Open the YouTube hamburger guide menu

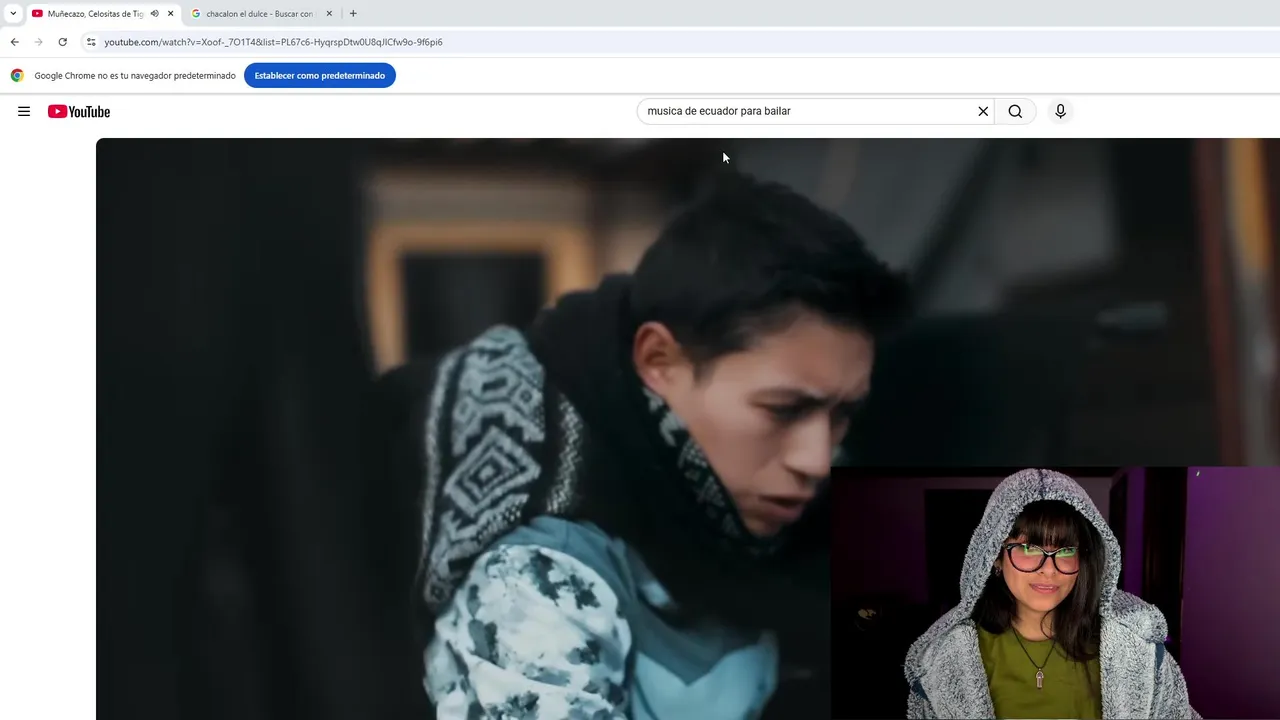point(24,111)
